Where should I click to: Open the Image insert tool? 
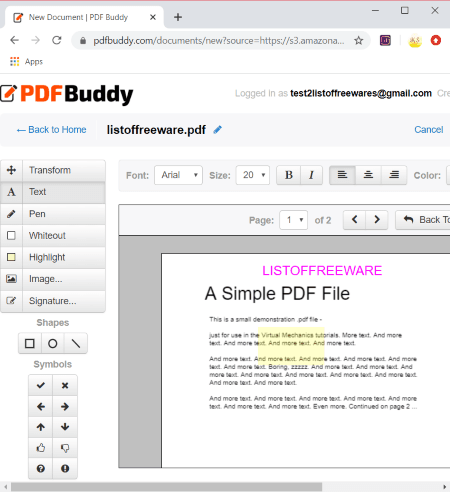53,279
